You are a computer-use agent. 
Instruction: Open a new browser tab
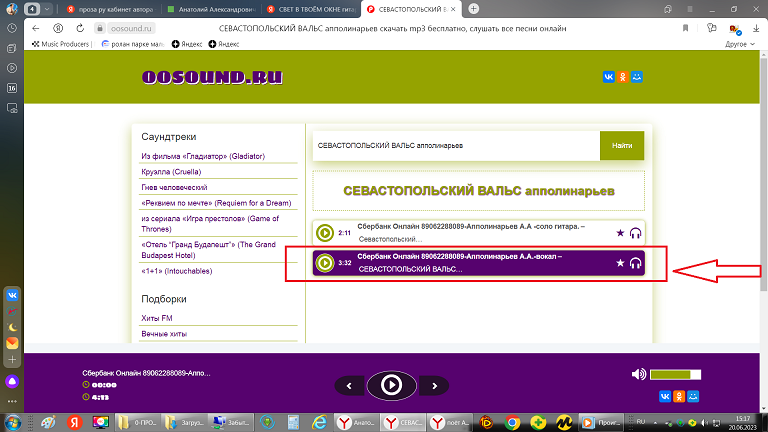coord(473,9)
